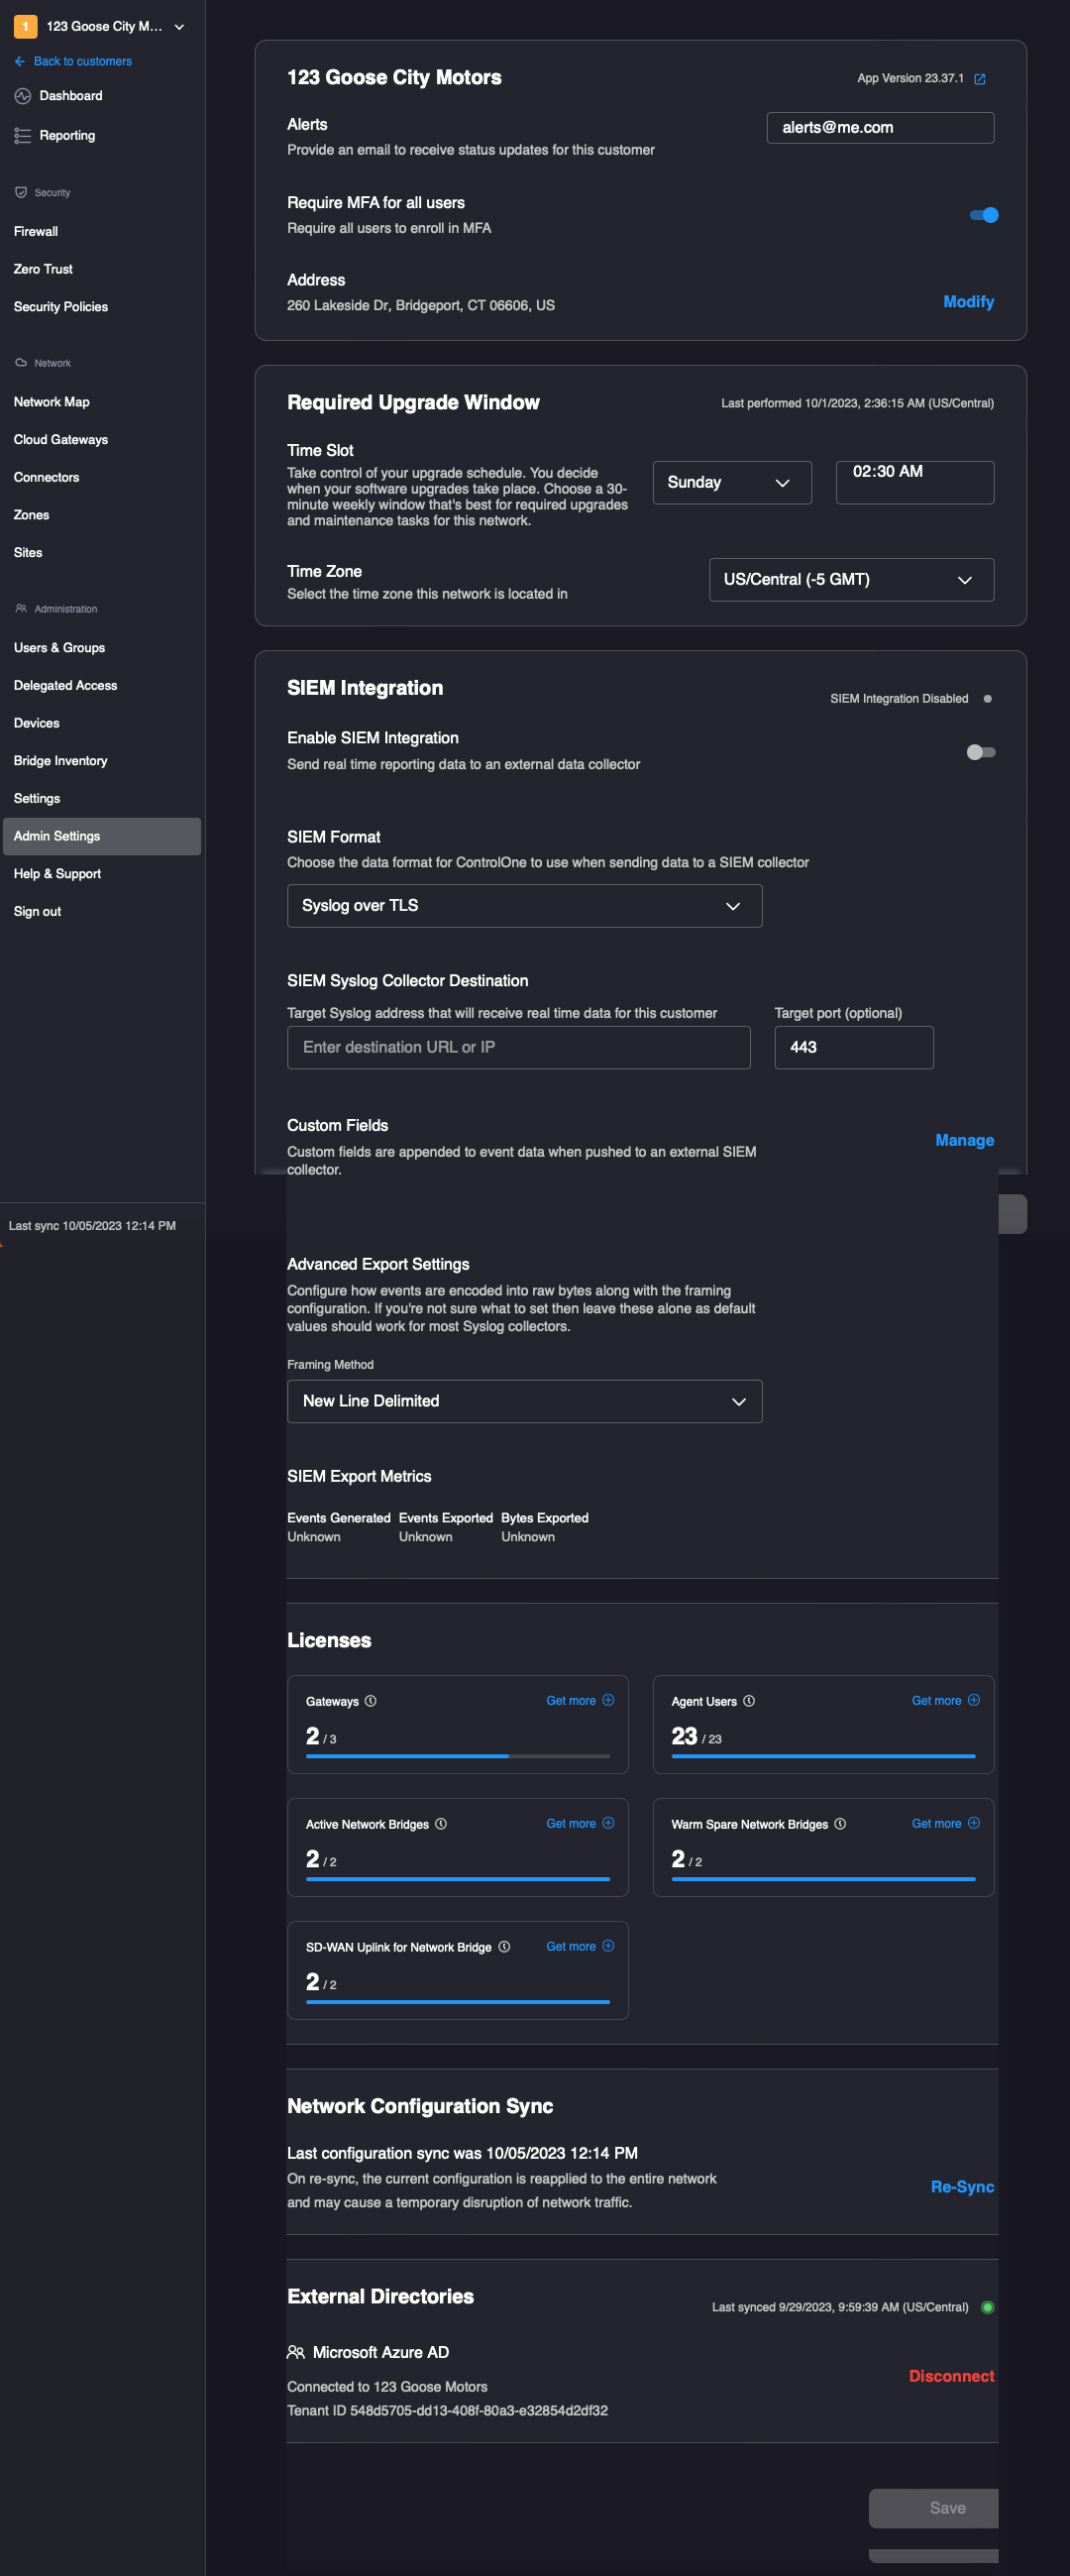Go to Users & Groups
The height and width of the screenshot is (2576, 1070).
coord(59,648)
